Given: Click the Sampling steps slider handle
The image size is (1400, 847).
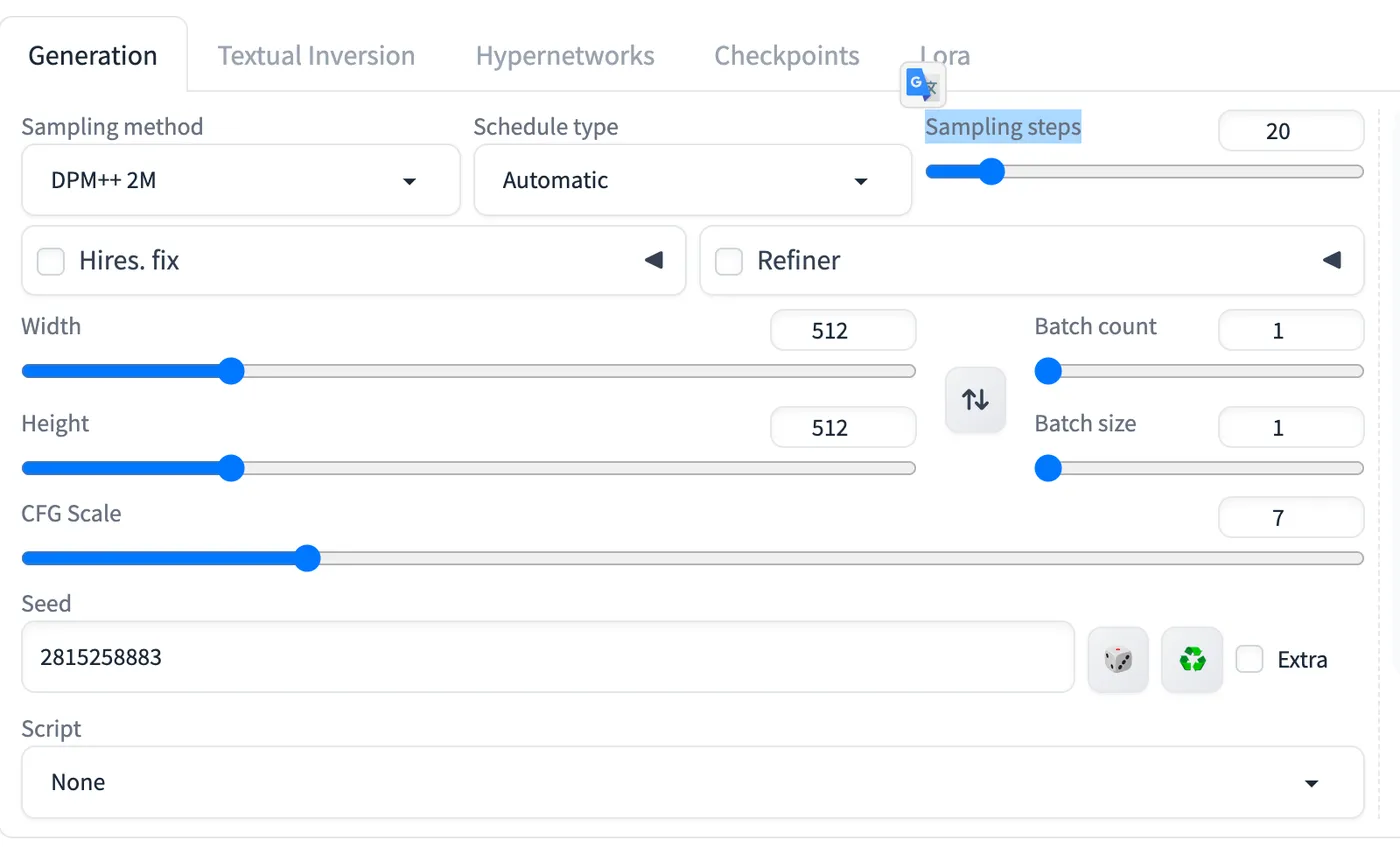Looking at the screenshot, I should pos(991,172).
